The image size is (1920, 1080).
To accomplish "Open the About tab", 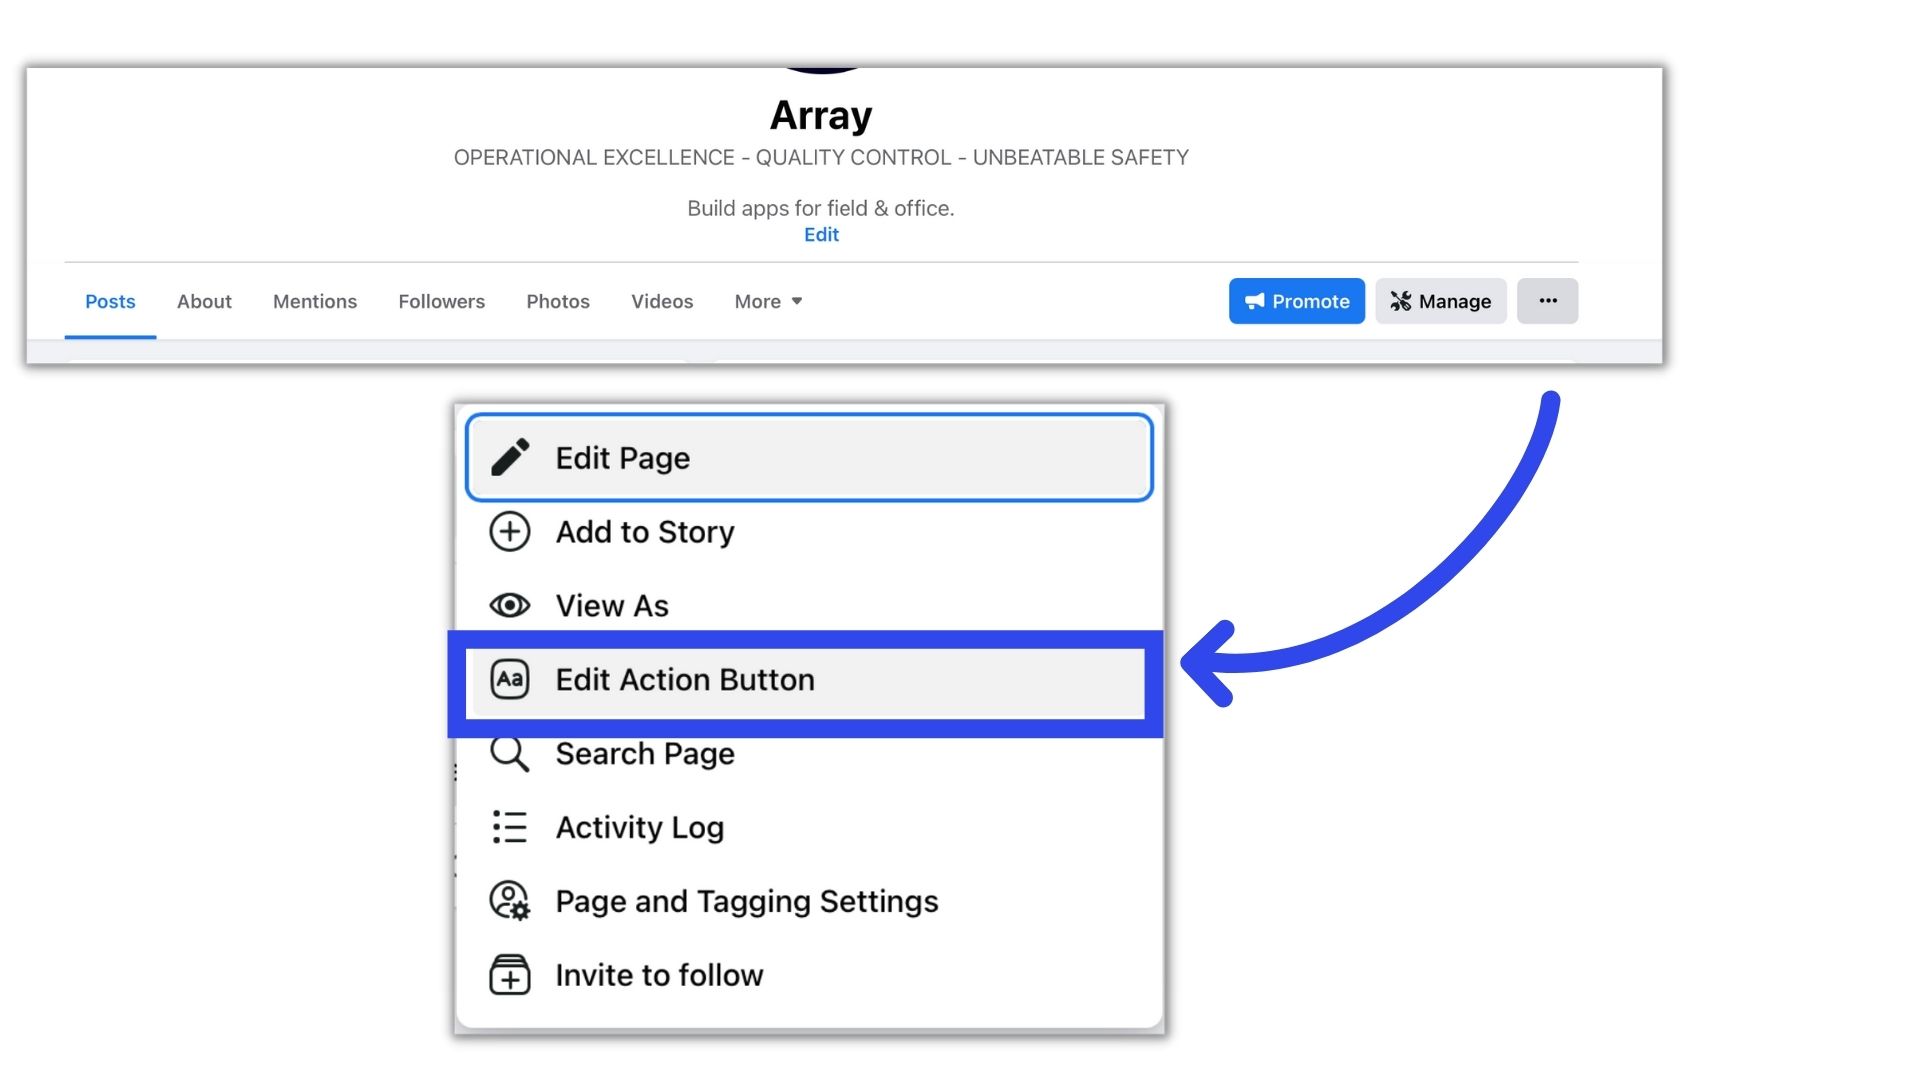I will coord(204,301).
